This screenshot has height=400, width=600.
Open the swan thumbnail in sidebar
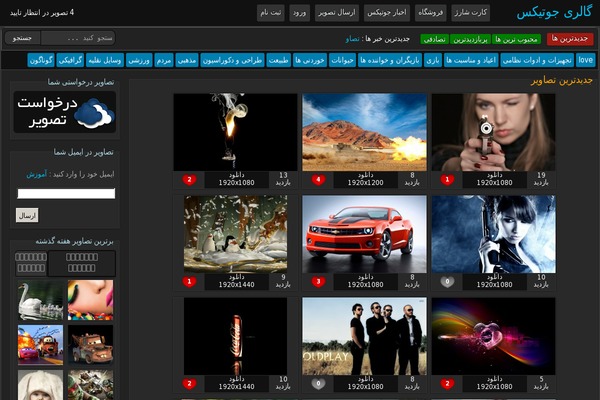(41, 300)
